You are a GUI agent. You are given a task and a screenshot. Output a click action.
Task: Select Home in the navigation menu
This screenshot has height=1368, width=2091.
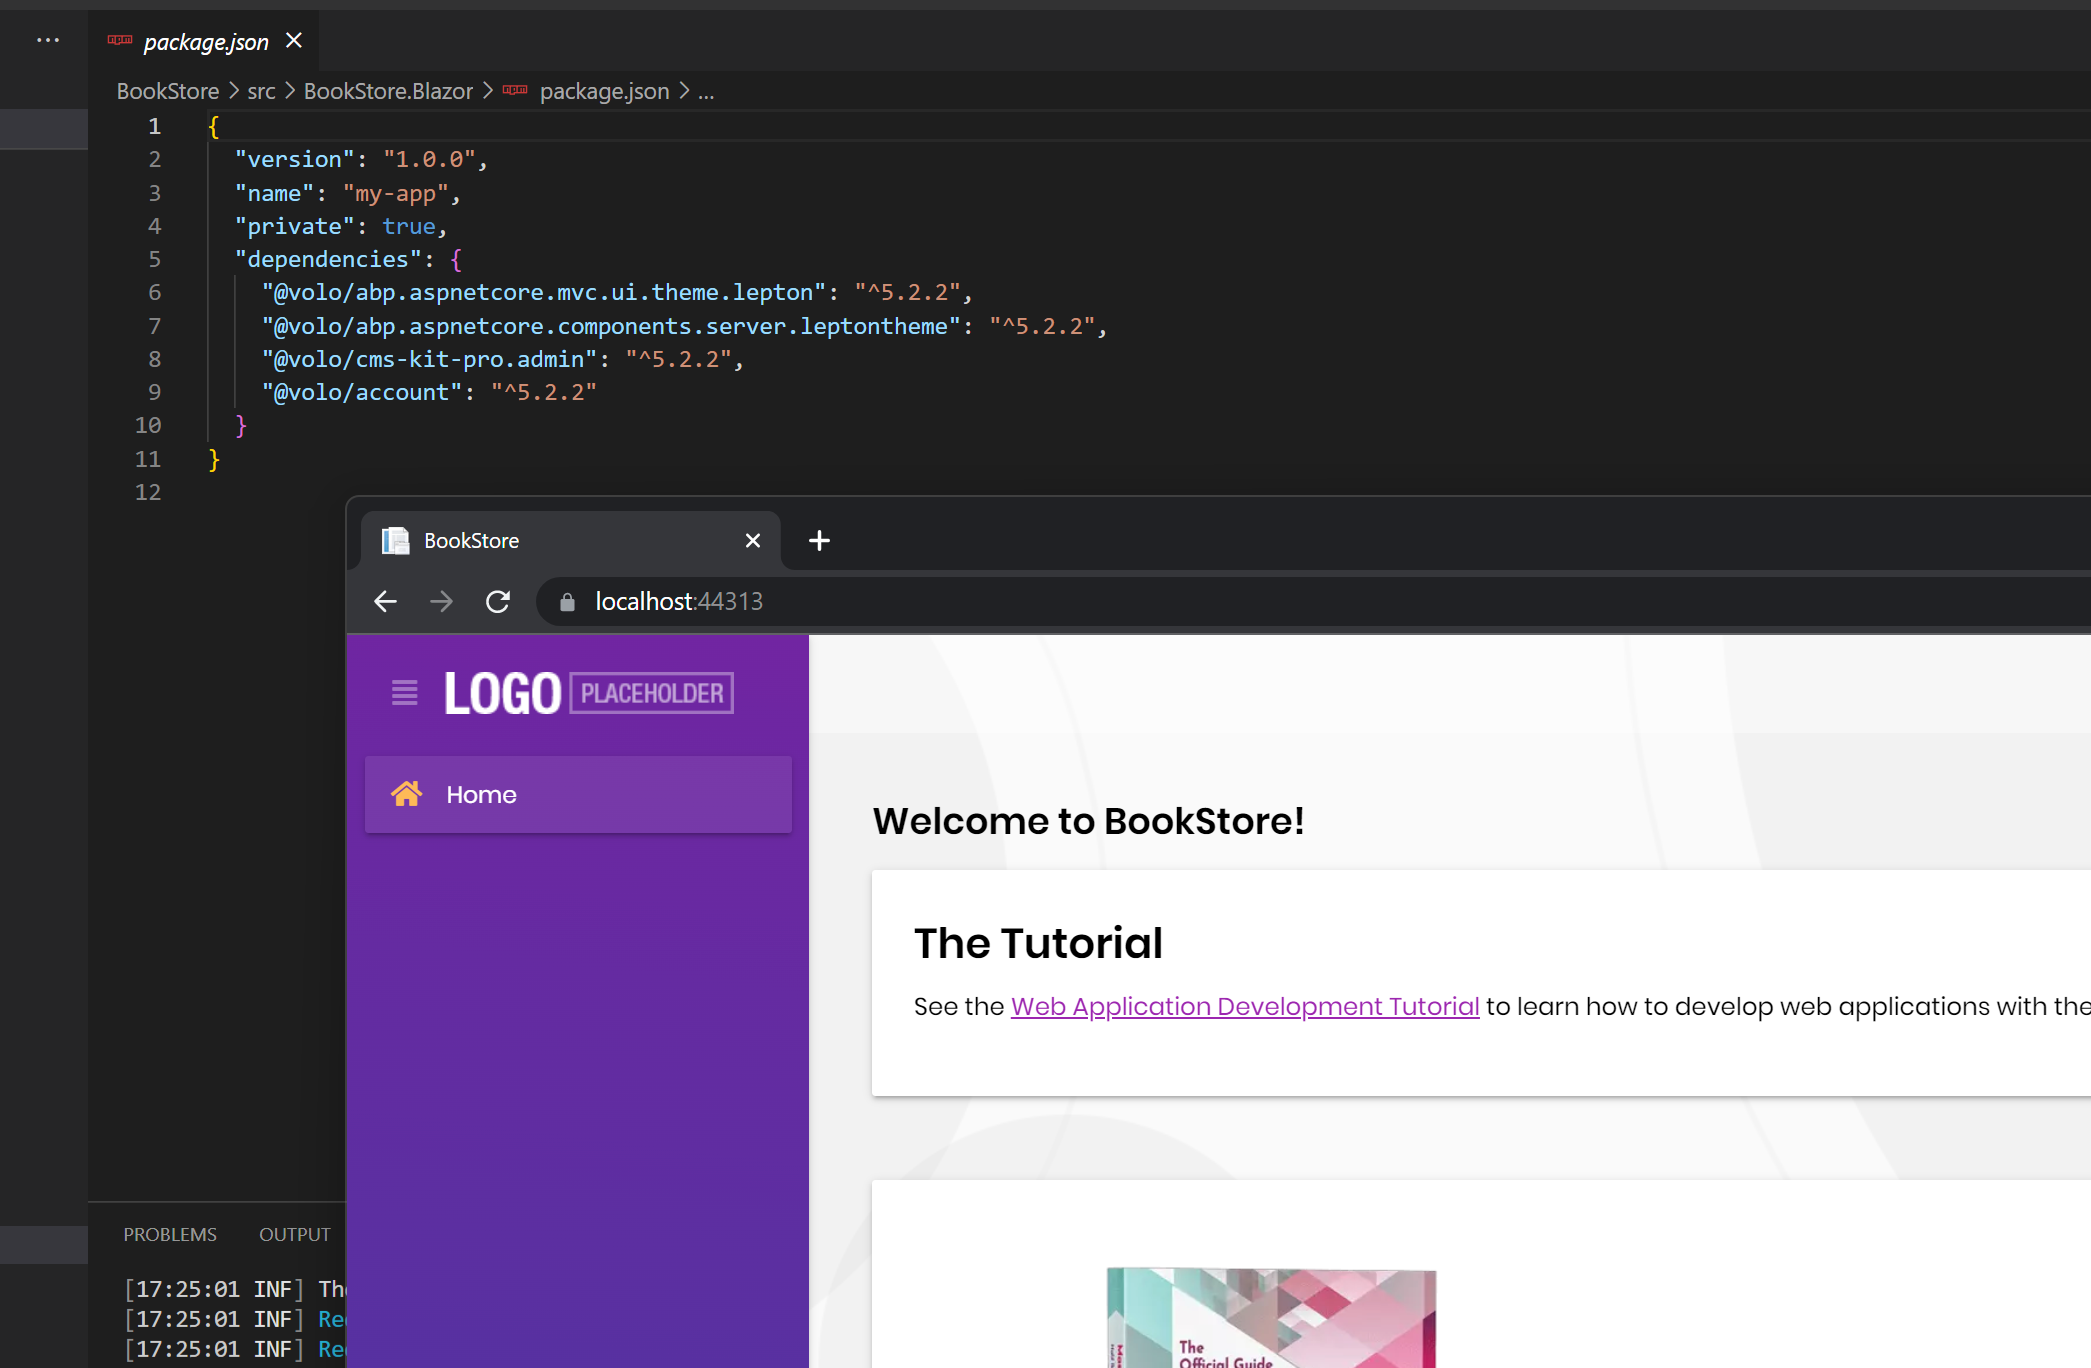click(x=481, y=794)
